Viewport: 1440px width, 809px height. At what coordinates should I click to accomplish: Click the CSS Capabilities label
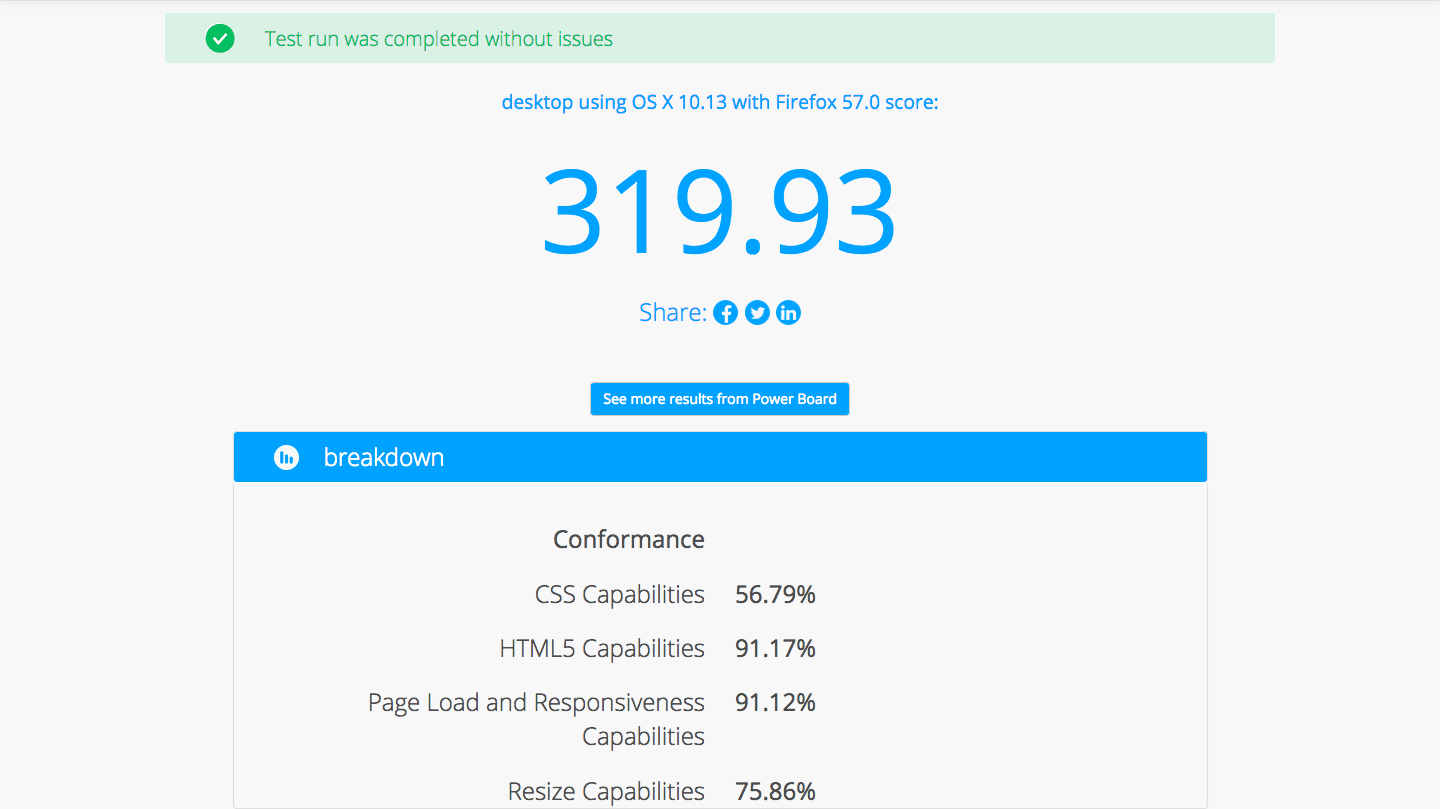point(619,595)
